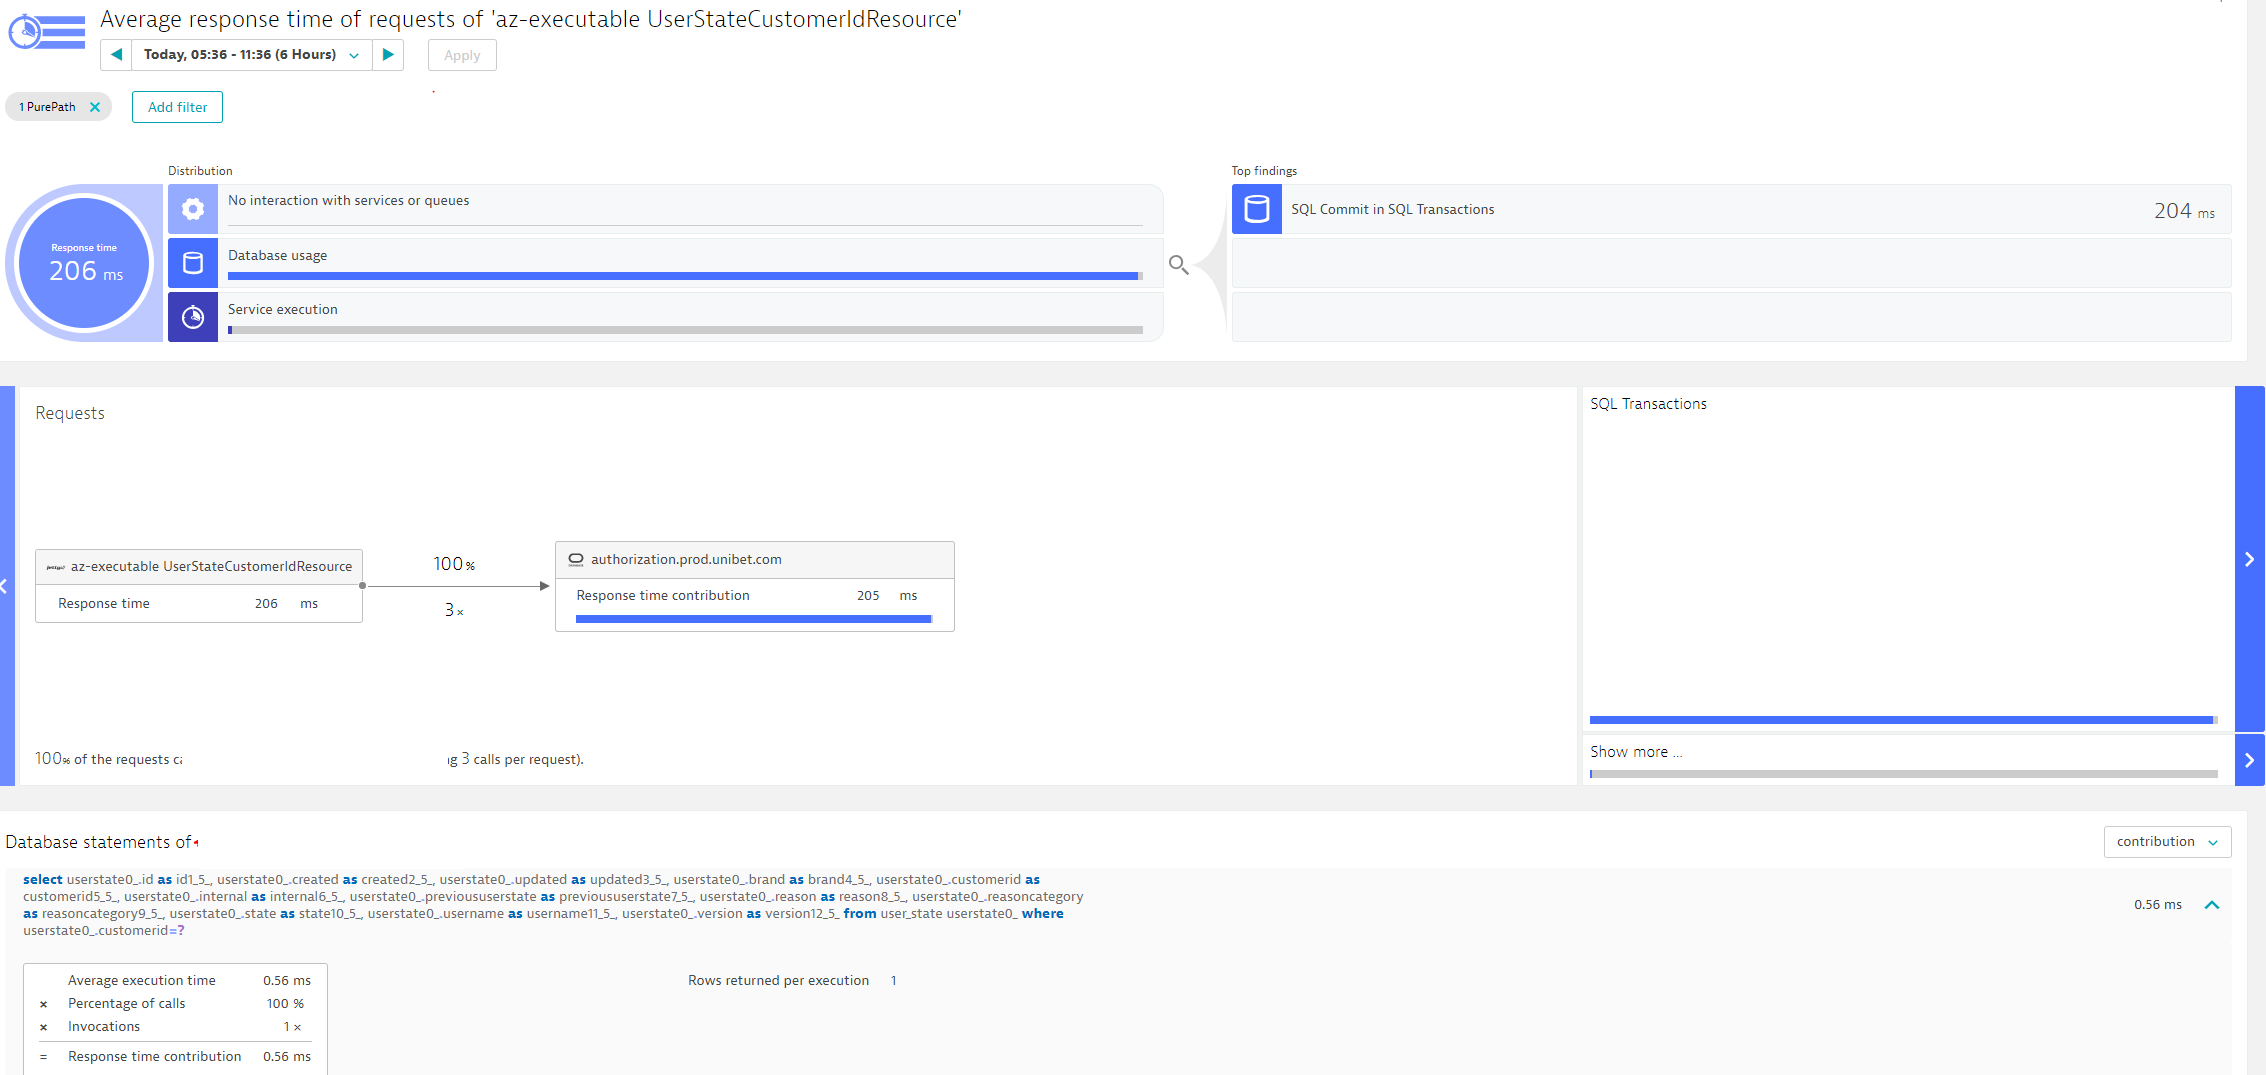Select the Service execution stopwatch icon
The width and height of the screenshot is (2266, 1075).
pyautogui.click(x=193, y=317)
